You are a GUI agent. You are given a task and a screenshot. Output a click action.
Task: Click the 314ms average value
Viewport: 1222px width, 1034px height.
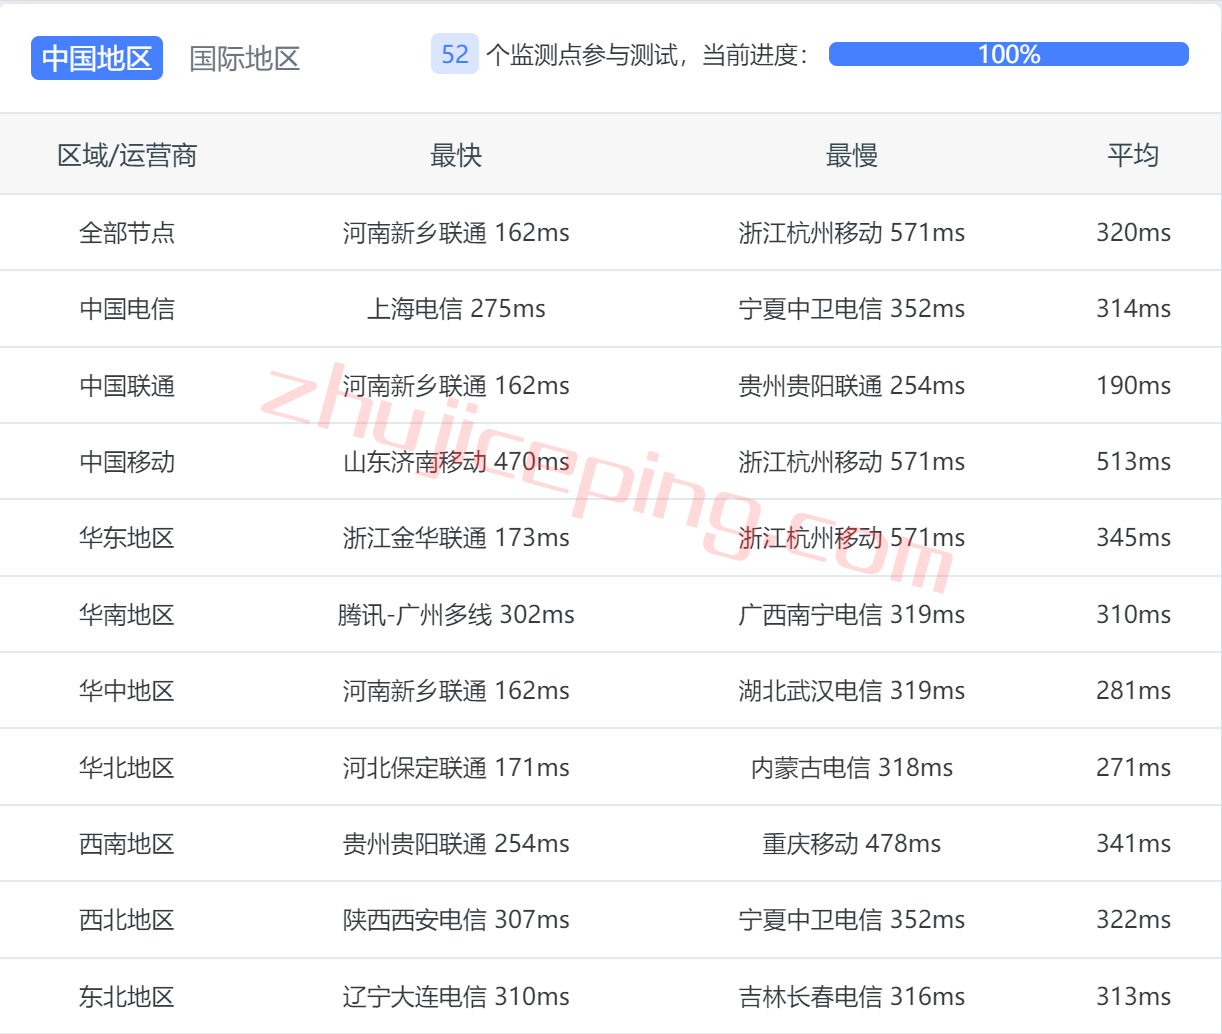(x=1133, y=308)
